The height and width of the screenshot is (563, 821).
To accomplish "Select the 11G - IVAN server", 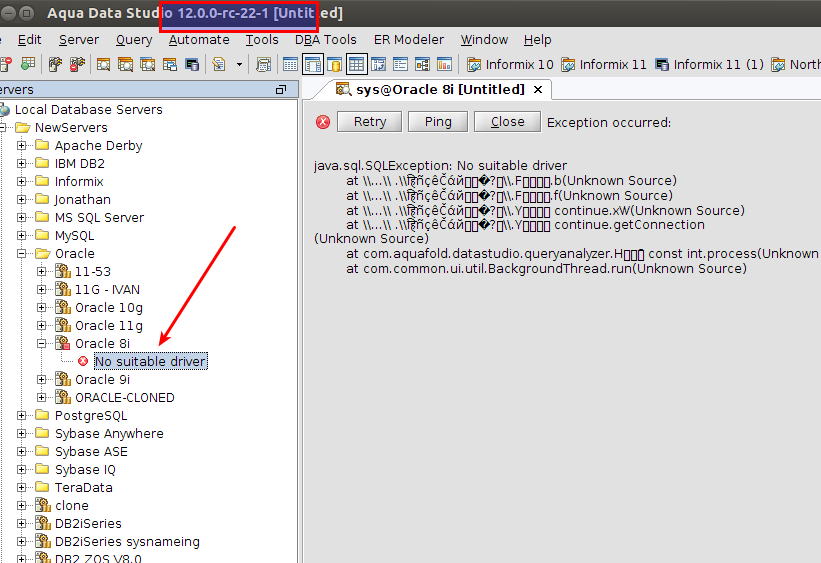I will [107, 290].
